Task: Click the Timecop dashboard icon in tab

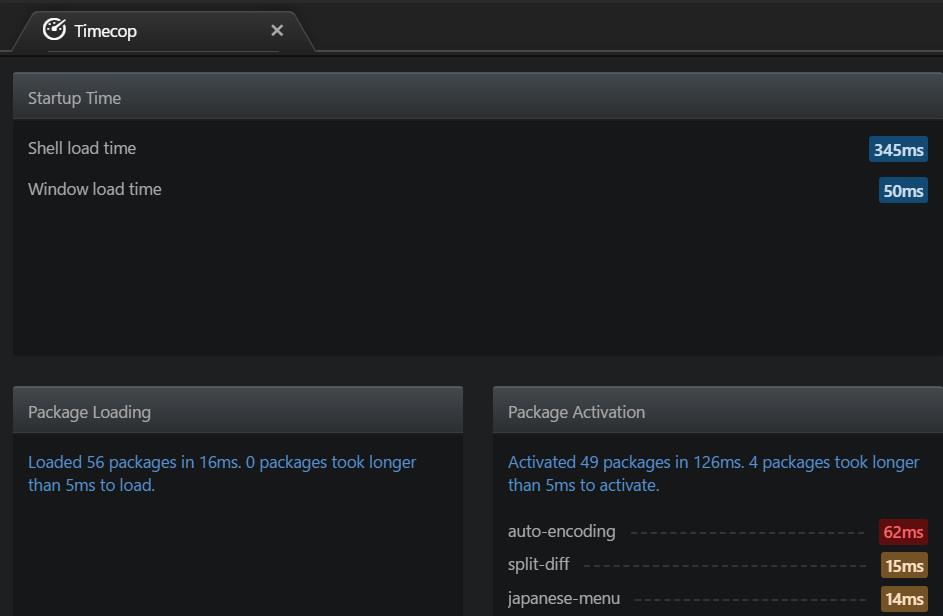Action: tap(54, 29)
